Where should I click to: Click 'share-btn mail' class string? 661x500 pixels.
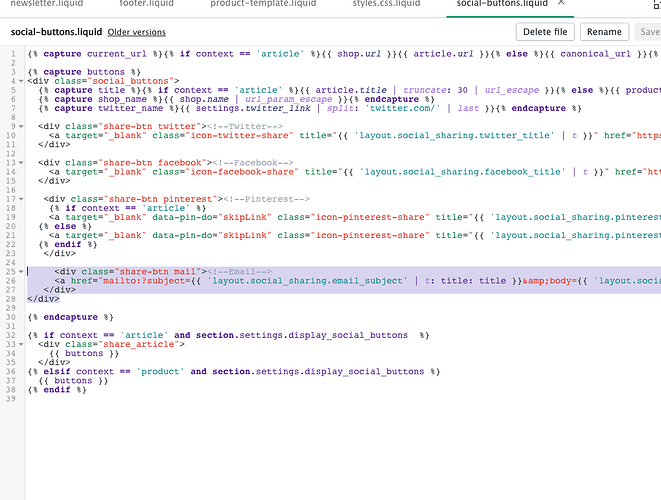pyautogui.click(x=158, y=272)
